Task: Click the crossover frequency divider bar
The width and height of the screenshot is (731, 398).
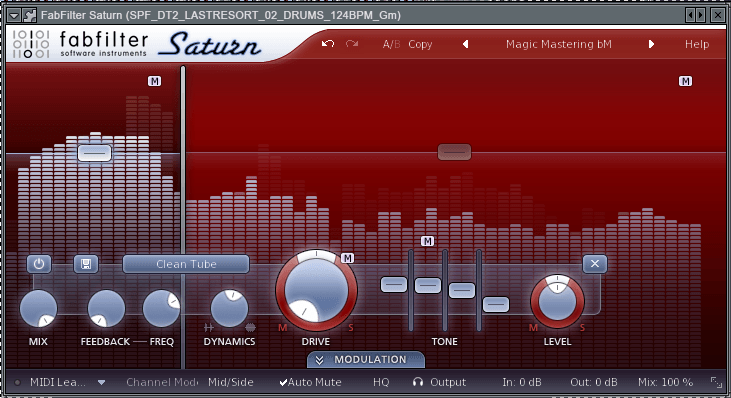Action: [x=183, y=217]
